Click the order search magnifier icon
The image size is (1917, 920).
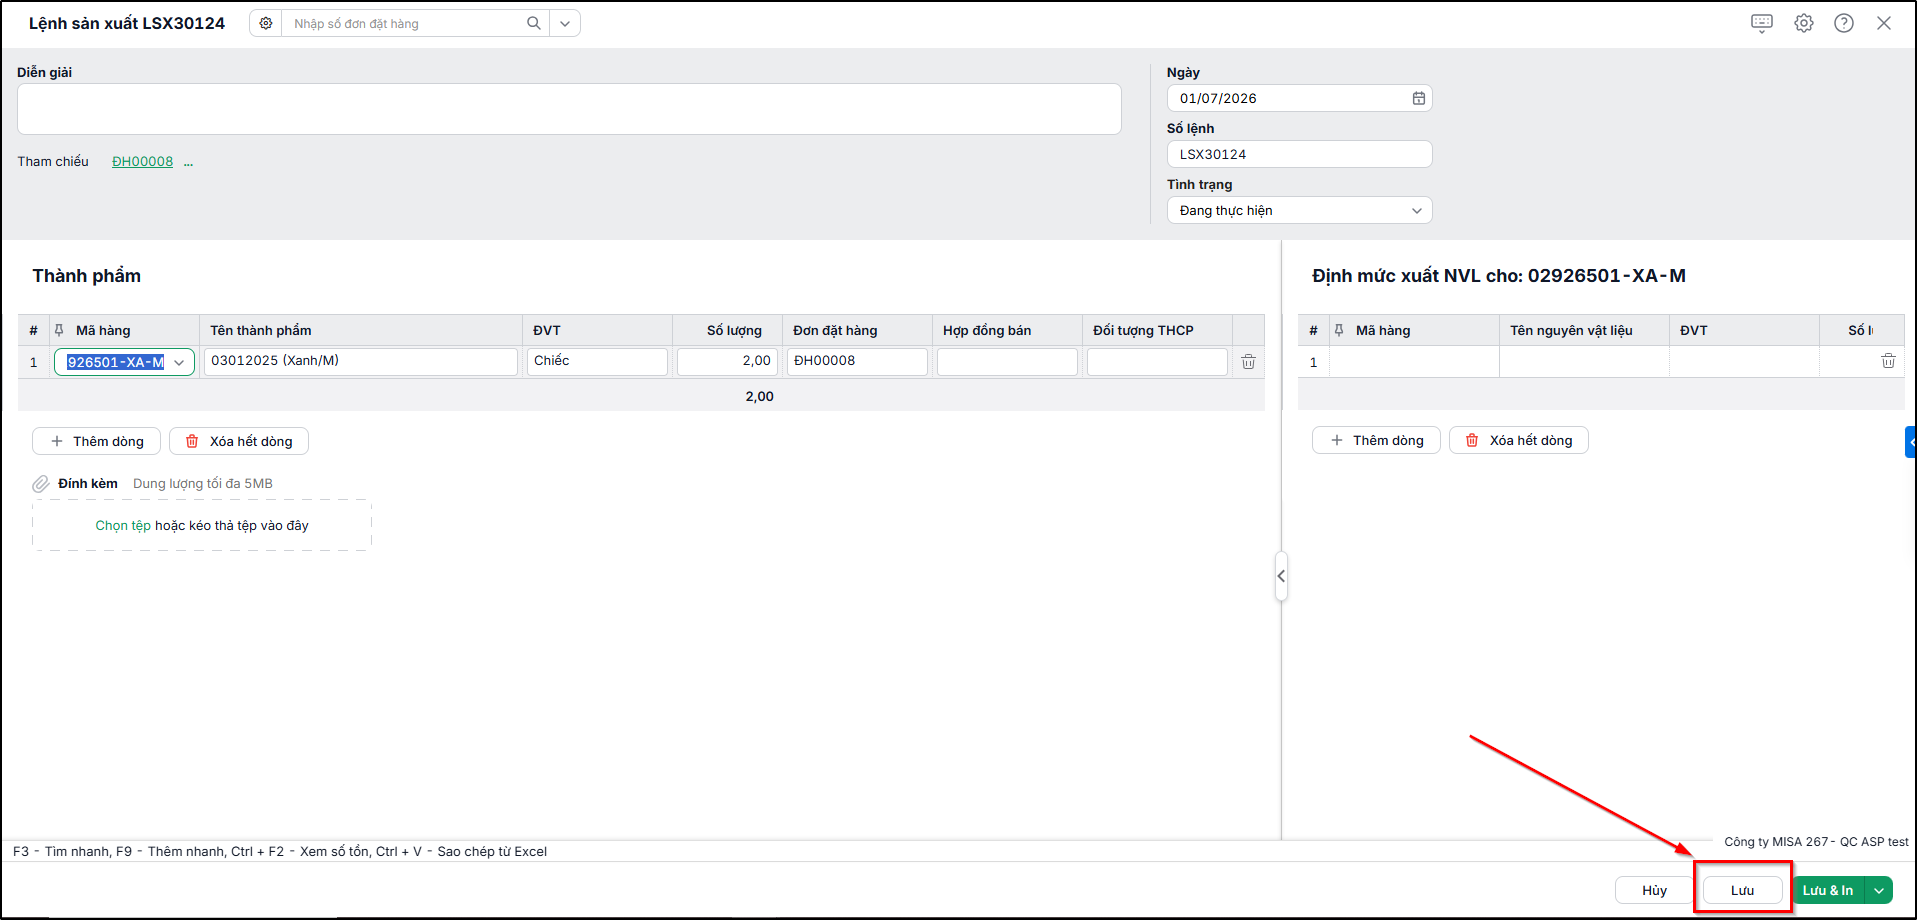pyautogui.click(x=534, y=23)
